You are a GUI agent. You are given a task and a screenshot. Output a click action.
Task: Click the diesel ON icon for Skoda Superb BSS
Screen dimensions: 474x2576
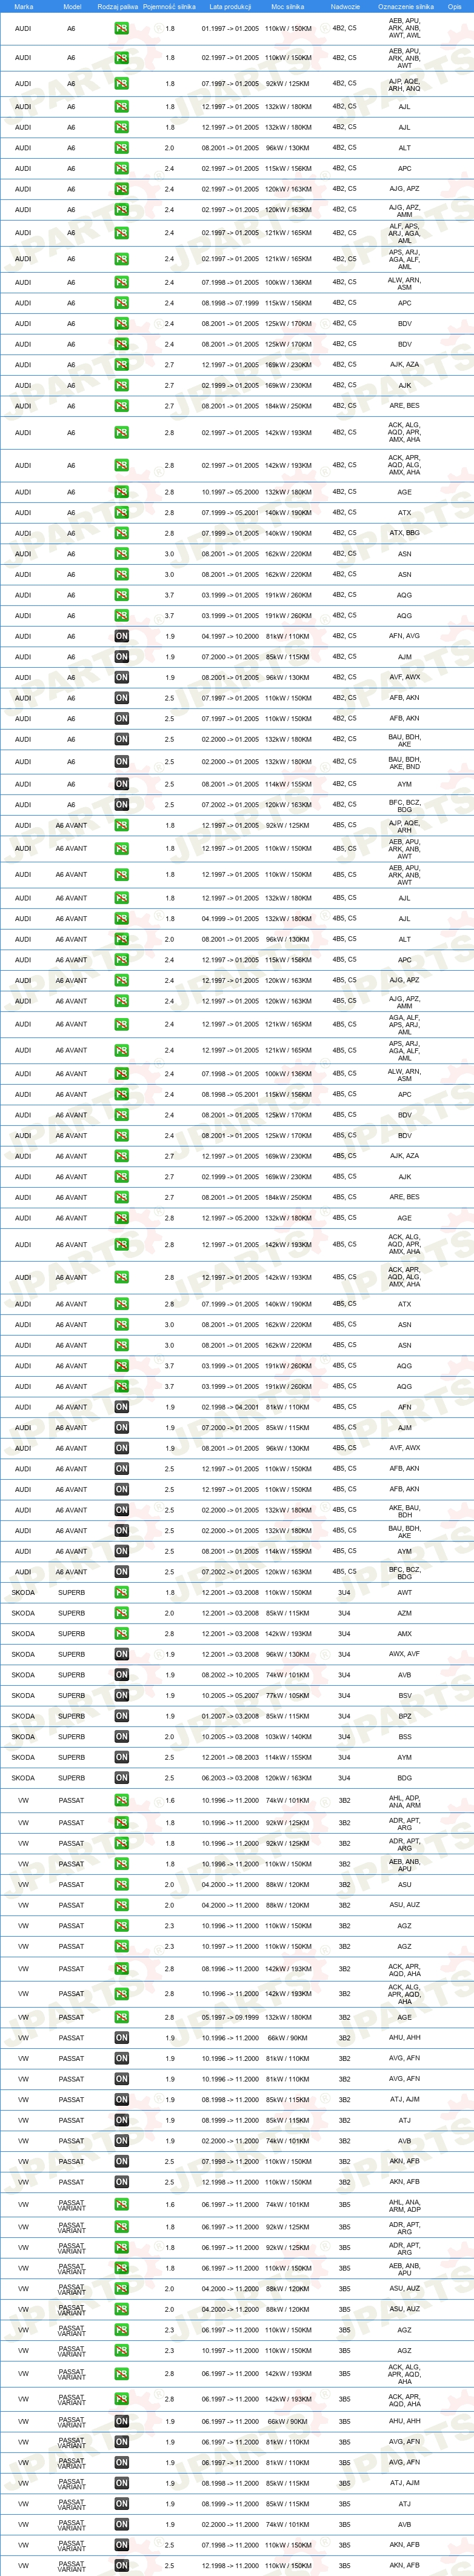pos(121,1737)
